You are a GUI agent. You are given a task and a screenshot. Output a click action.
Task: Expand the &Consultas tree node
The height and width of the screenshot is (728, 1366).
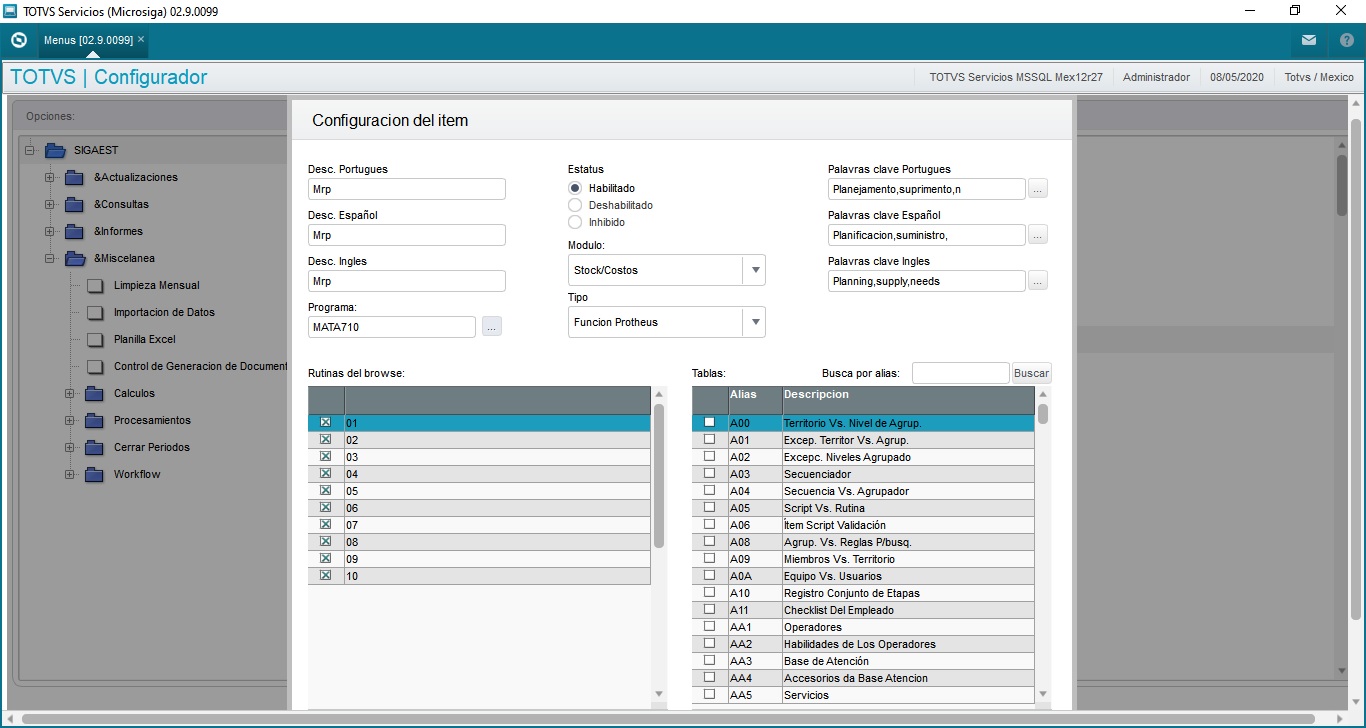pos(50,204)
